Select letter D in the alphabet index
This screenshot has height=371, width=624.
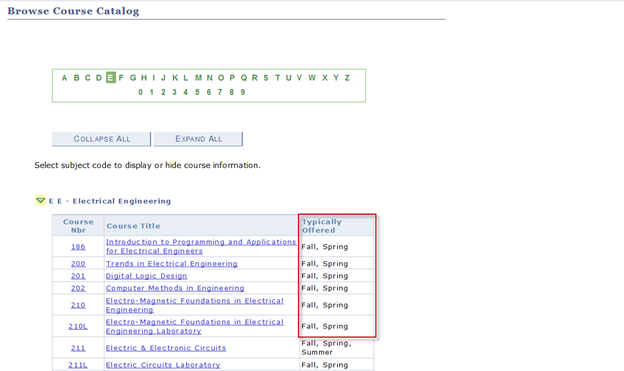click(x=99, y=78)
